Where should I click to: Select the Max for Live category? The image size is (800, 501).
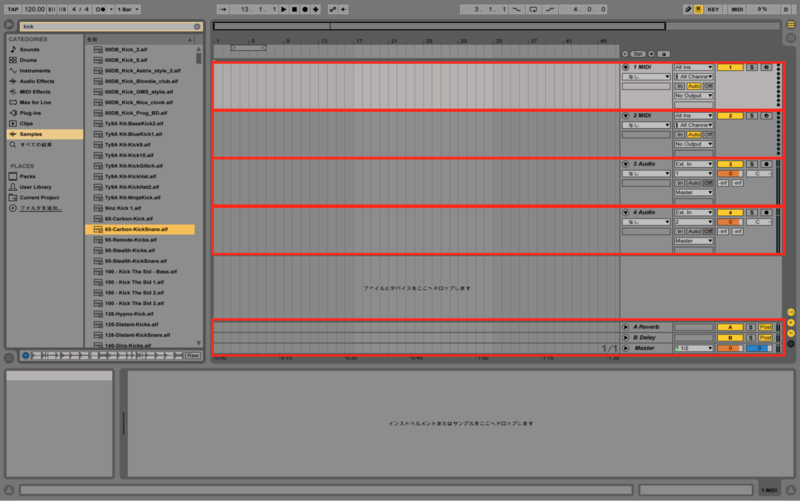[35, 103]
